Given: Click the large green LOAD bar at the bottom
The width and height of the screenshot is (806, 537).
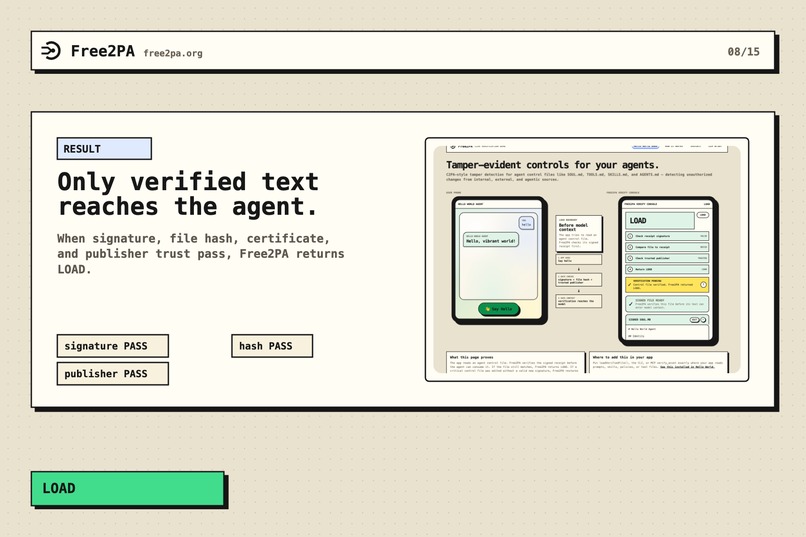Looking at the screenshot, I should point(127,488).
